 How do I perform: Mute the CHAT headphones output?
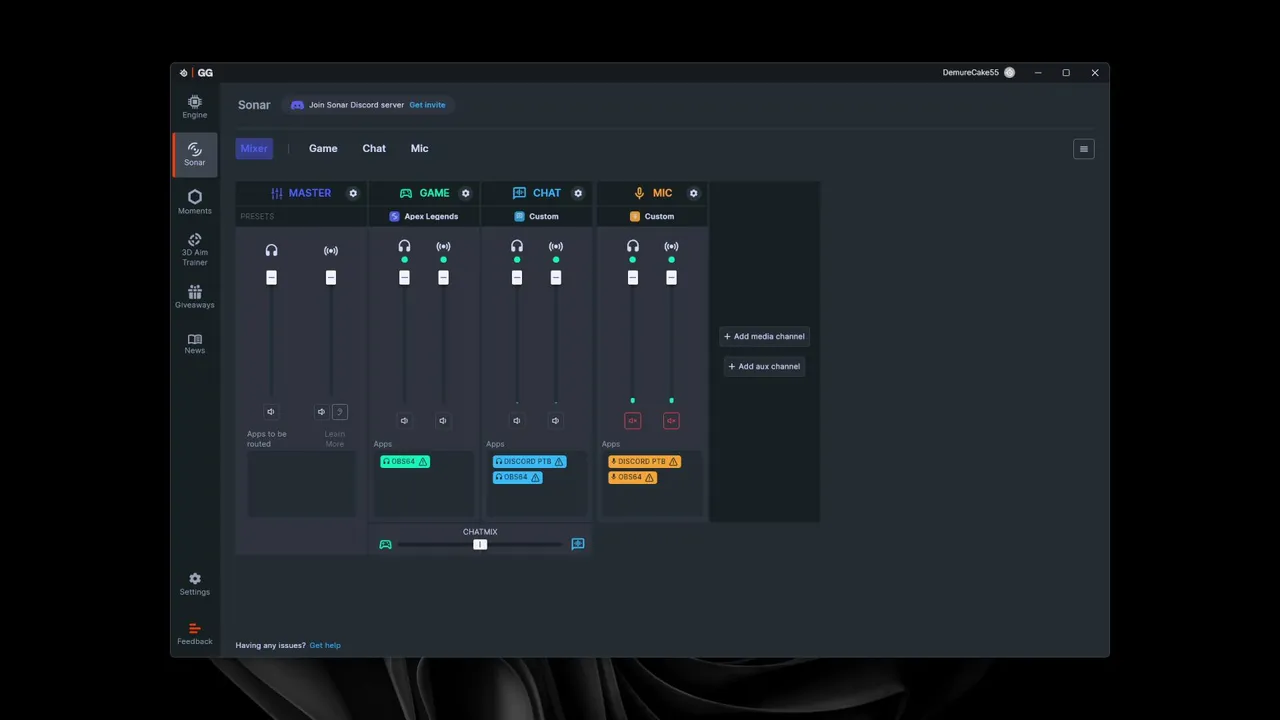[517, 421]
